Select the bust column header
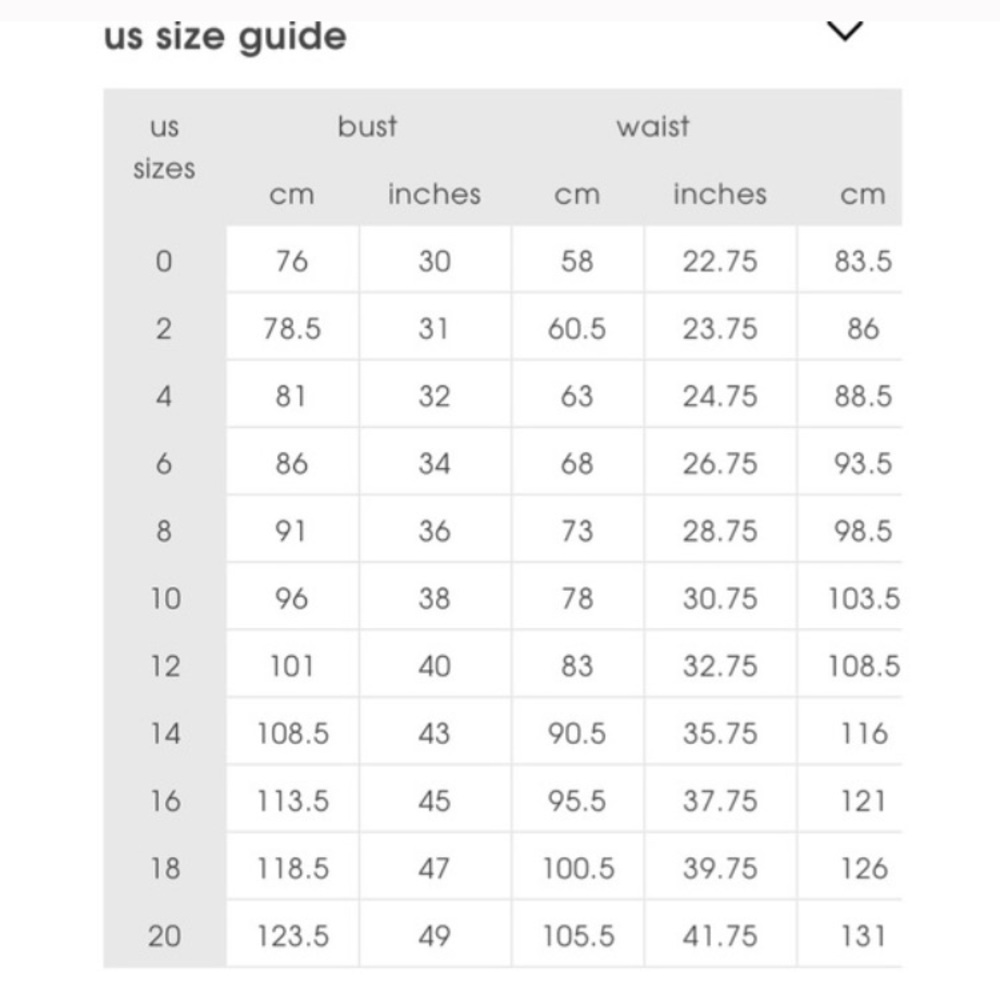 [x=367, y=126]
